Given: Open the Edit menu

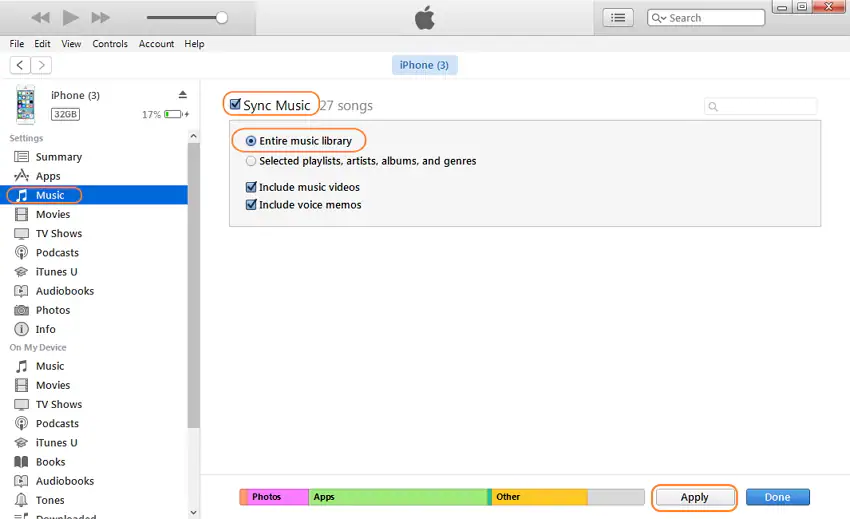Looking at the screenshot, I should click(42, 44).
